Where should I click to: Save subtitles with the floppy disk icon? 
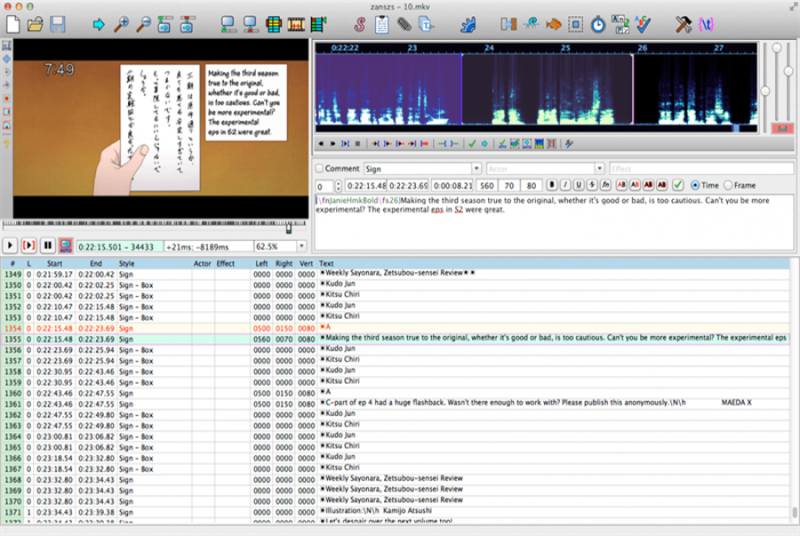click(58, 24)
